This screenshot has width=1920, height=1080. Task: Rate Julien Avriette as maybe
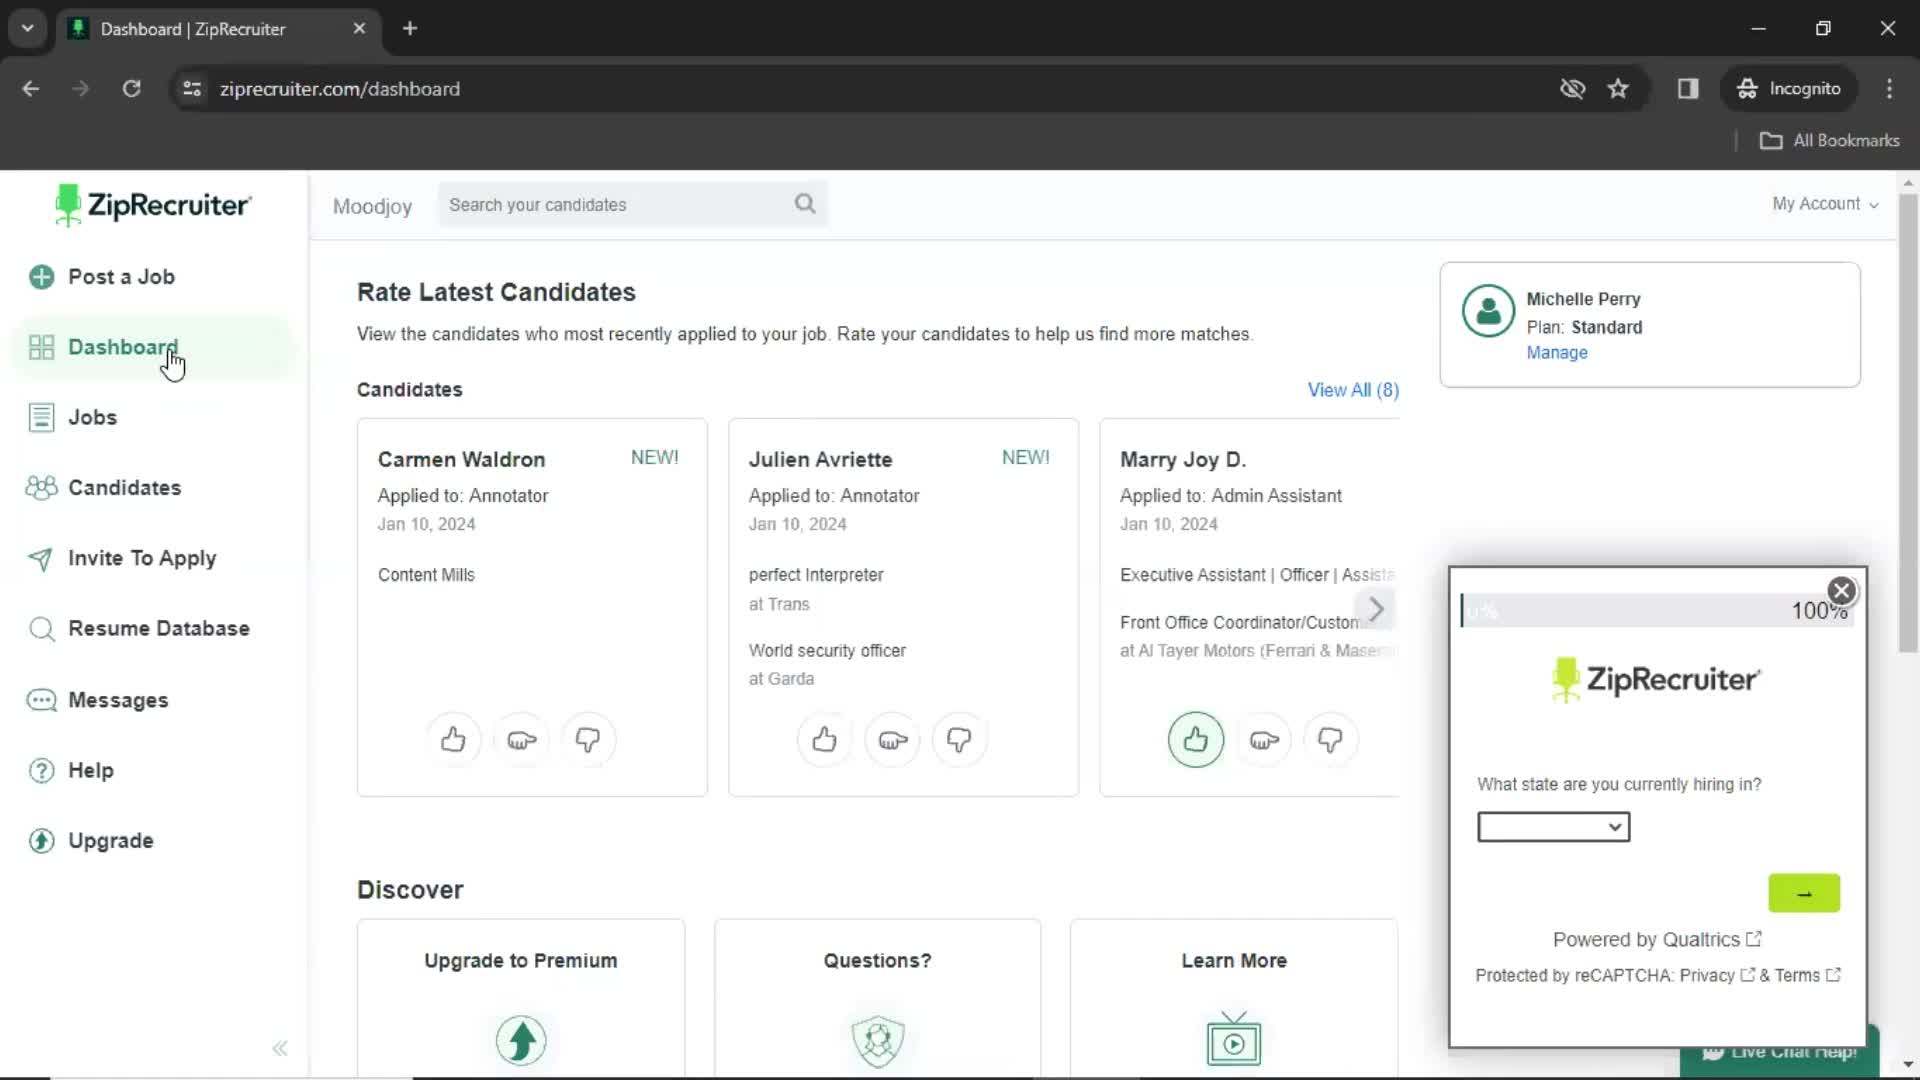point(892,740)
